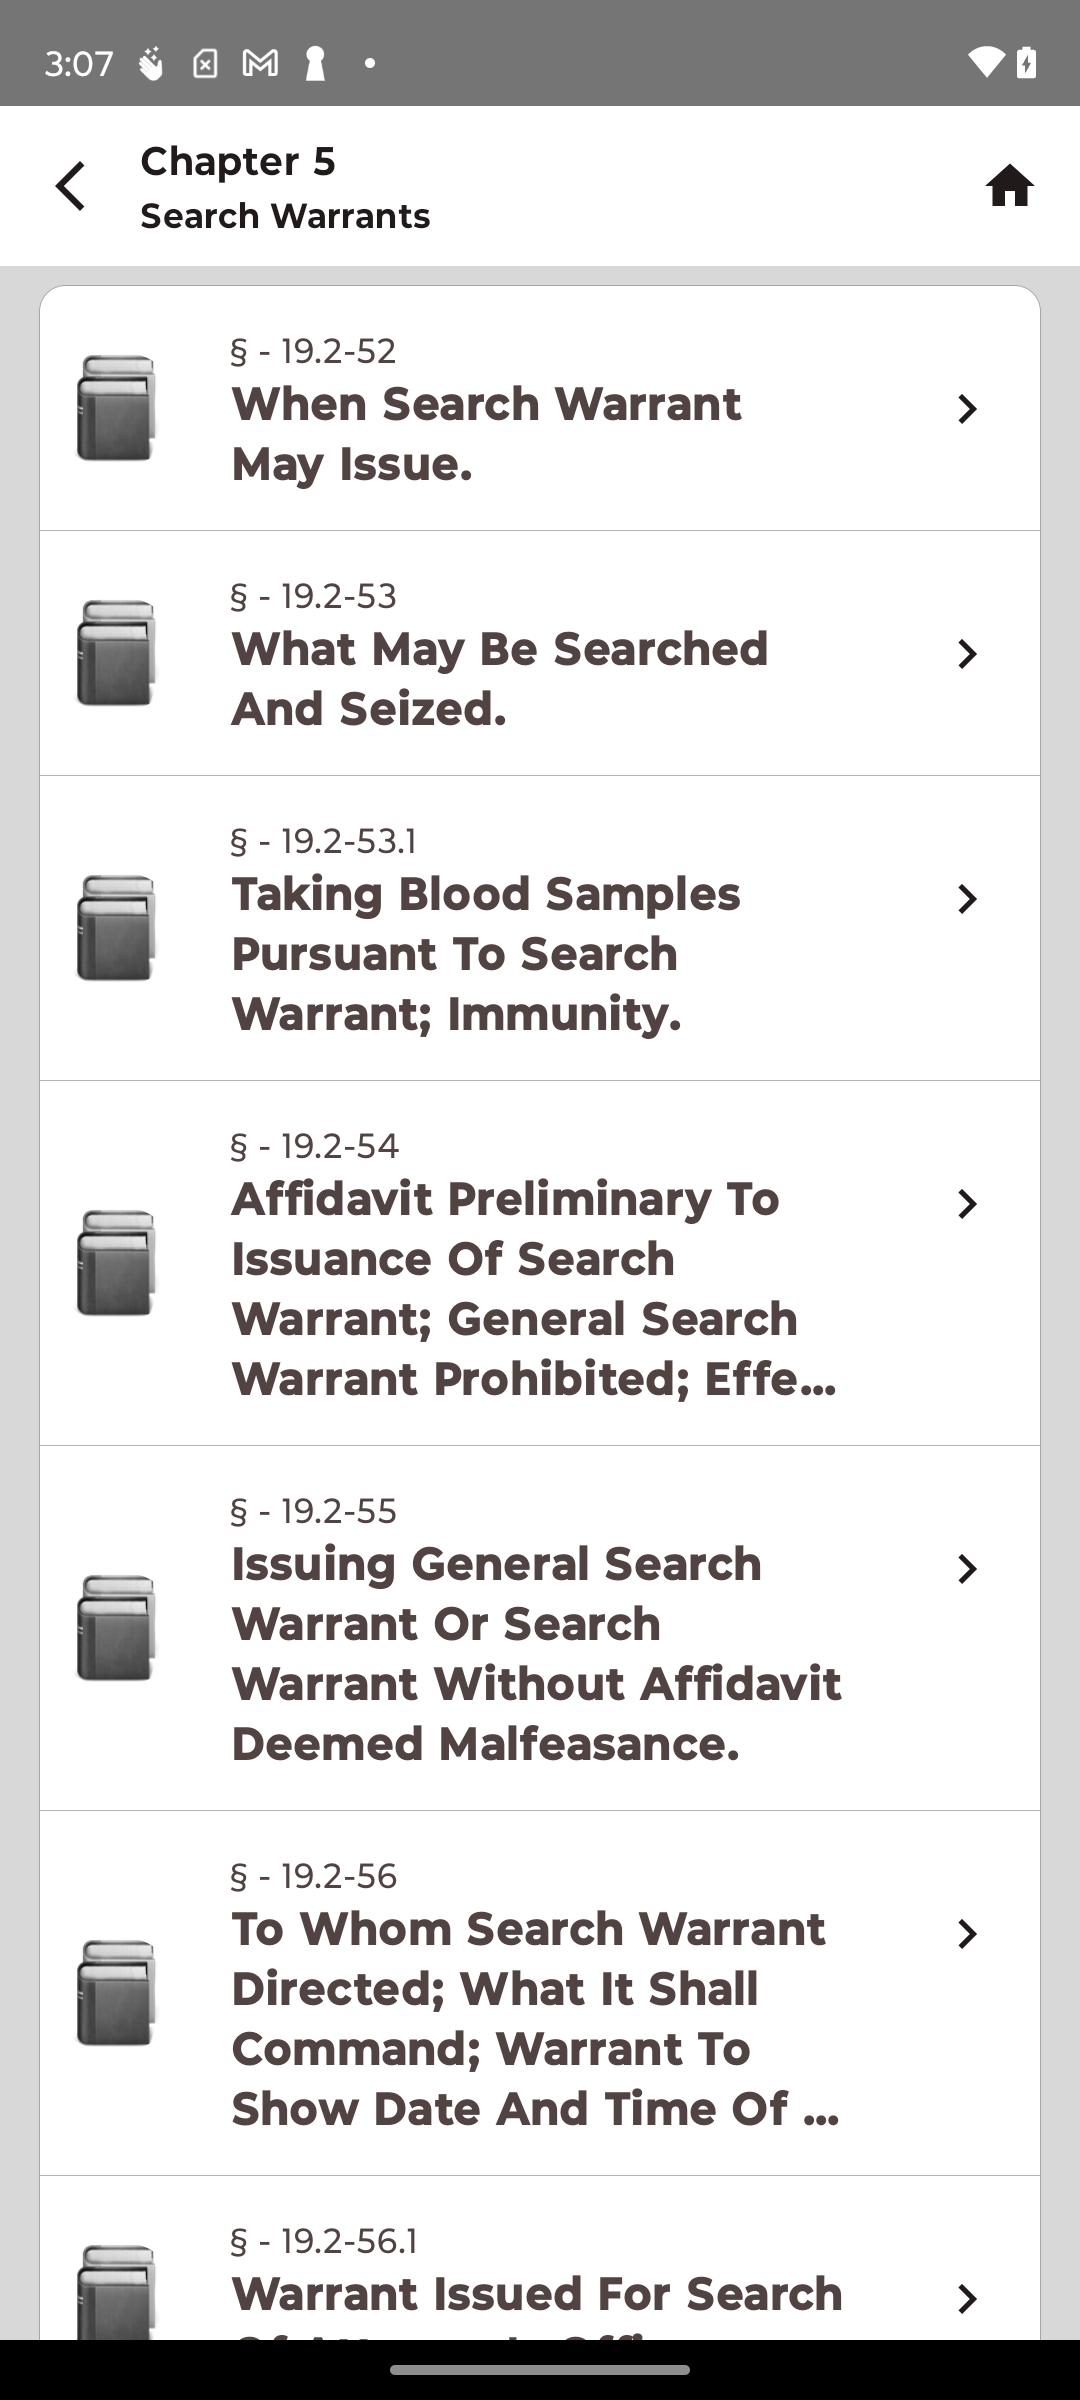Open chevron for To Whom Search Warrant Directed
This screenshot has height=2400, width=1080.
point(966,1934)
